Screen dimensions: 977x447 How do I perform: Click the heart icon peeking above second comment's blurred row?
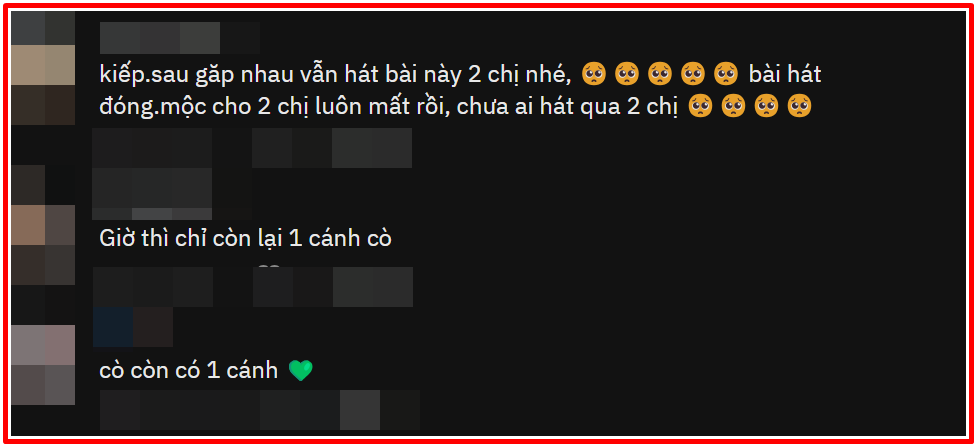click(270, 267)
